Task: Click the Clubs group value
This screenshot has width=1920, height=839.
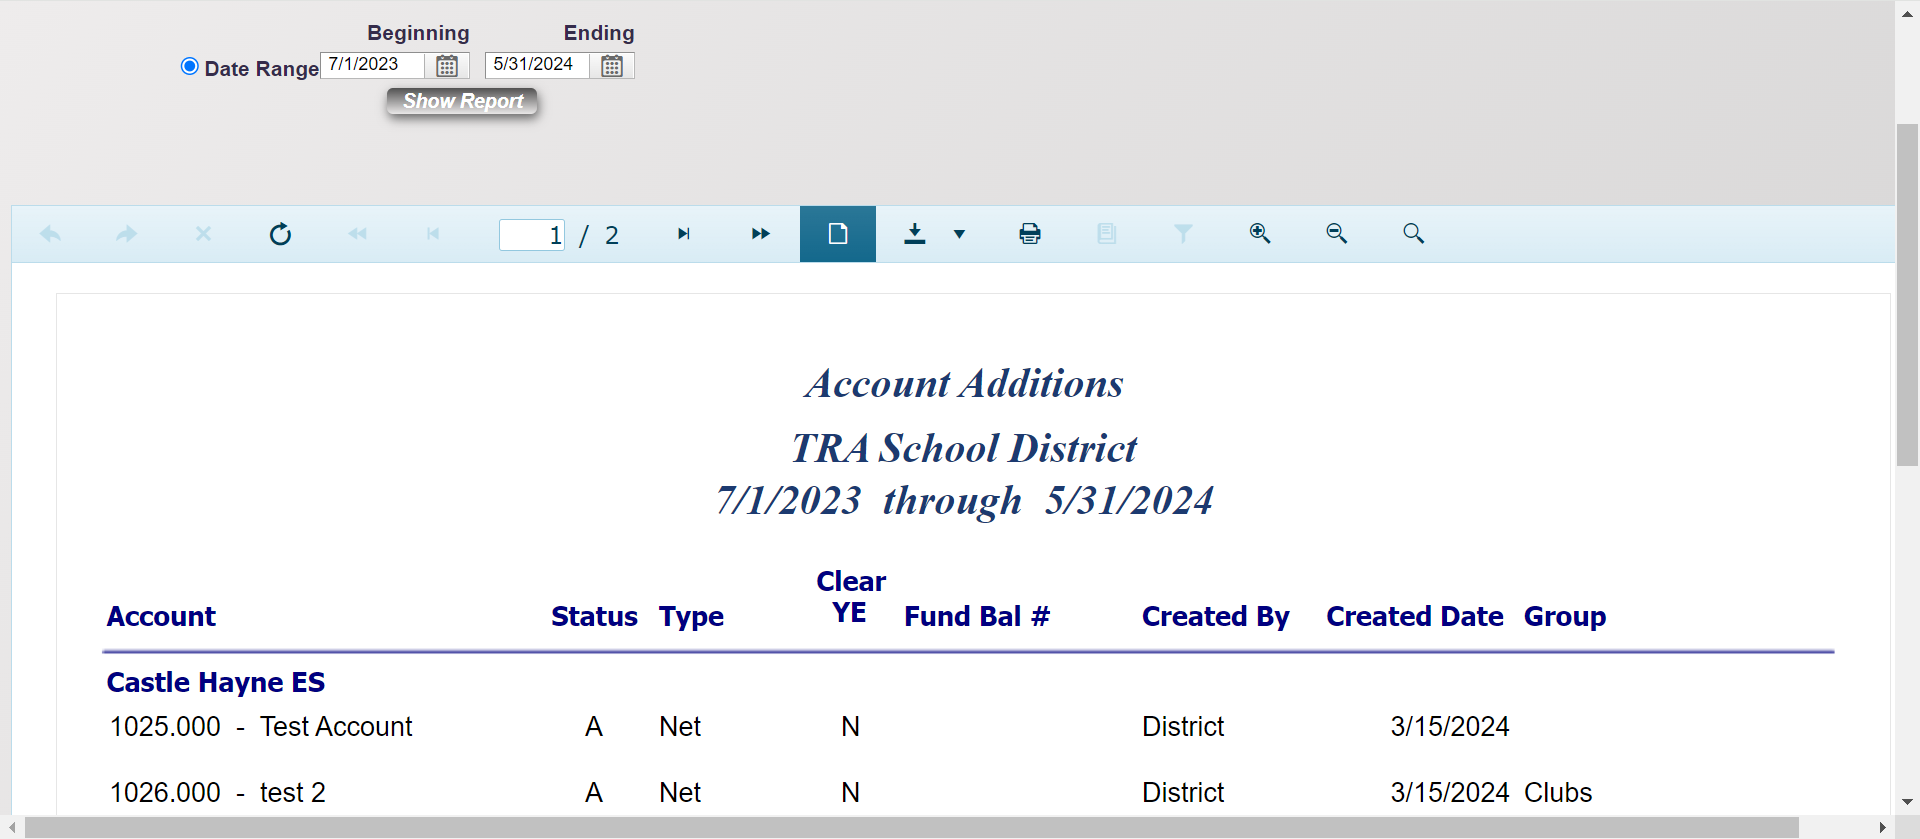Action: pos(1558,793)
